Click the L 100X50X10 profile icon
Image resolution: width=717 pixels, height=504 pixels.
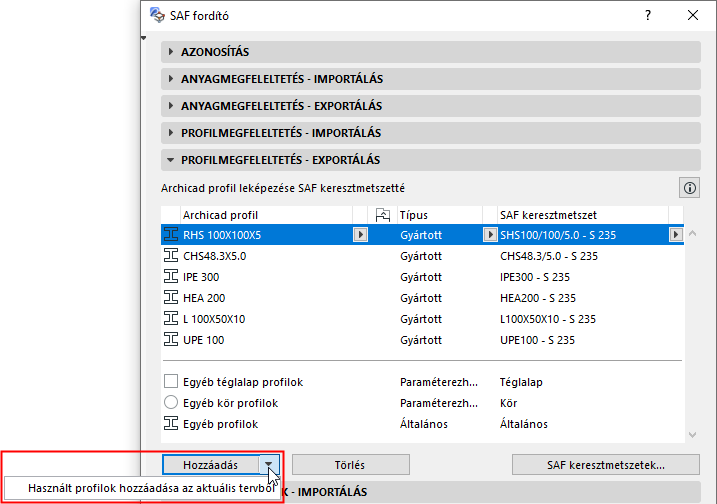click(169, 319)
